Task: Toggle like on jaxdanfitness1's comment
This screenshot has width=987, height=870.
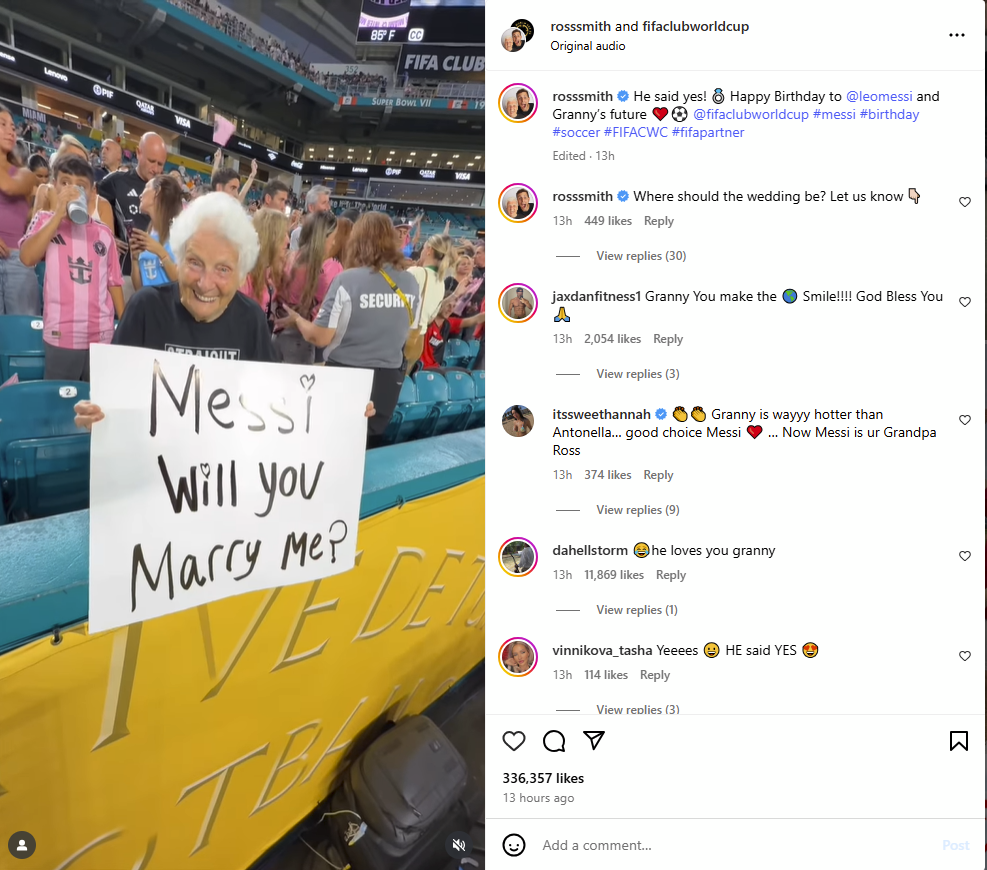Action: (x=964, y=302)
